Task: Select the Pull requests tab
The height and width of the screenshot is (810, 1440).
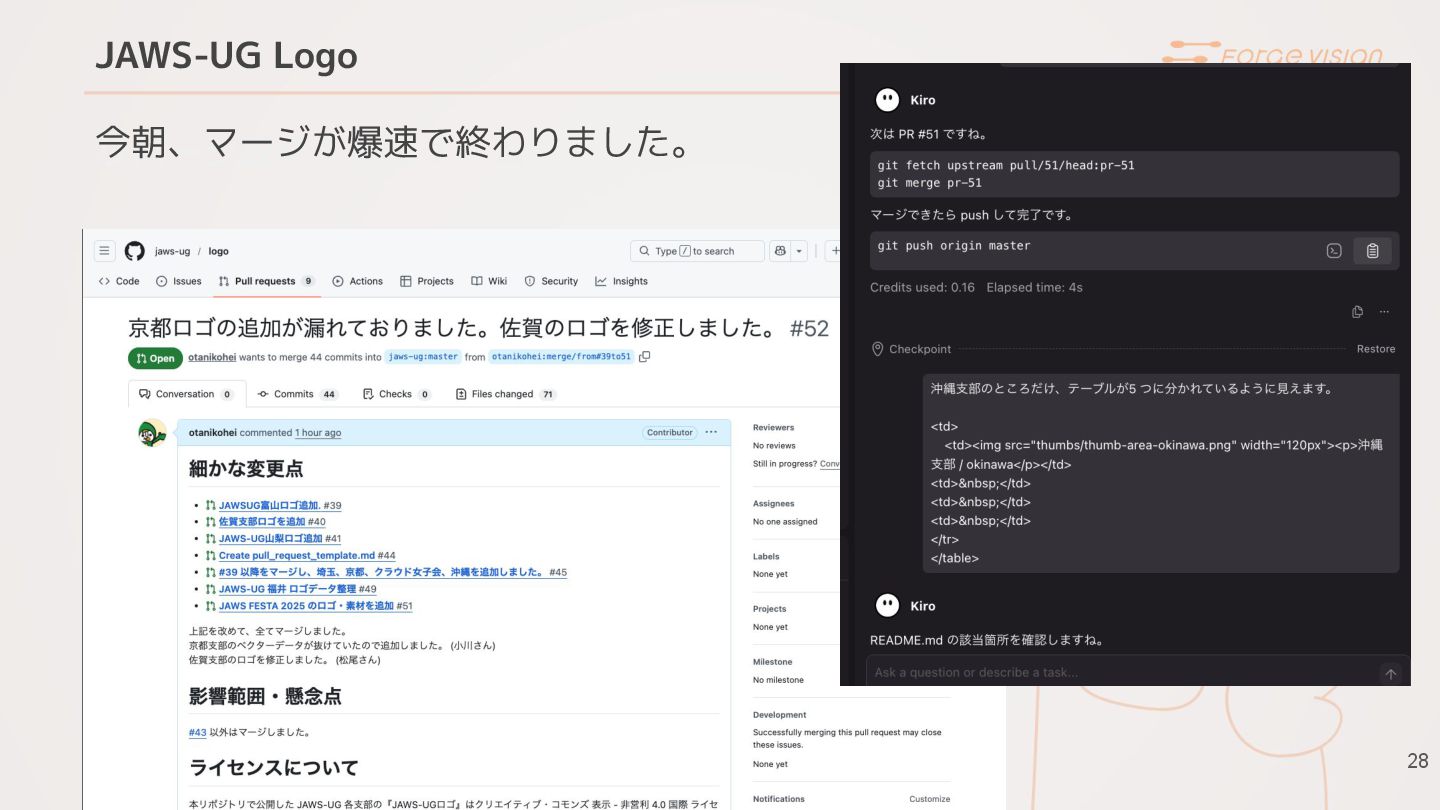Action: click(267, 281)
